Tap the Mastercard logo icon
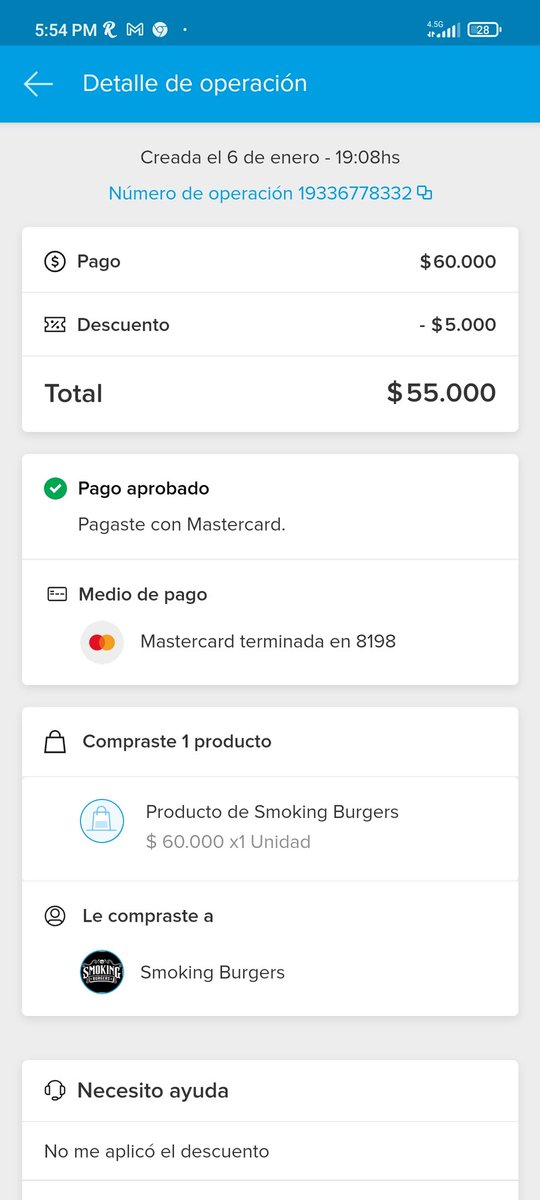 pos(102,642)
